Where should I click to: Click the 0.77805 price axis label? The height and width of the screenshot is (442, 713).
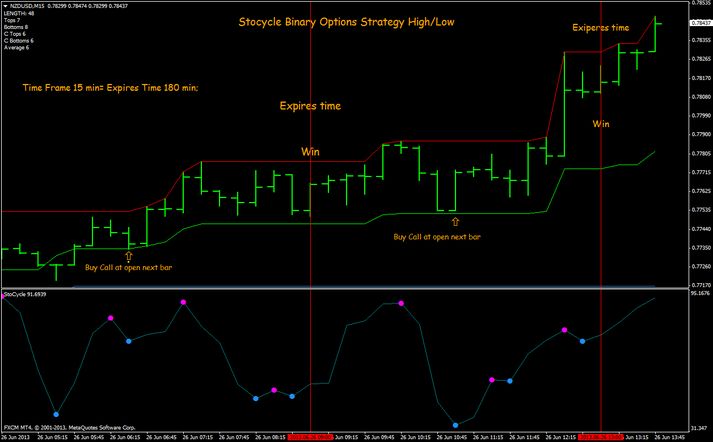coord(702,154)
